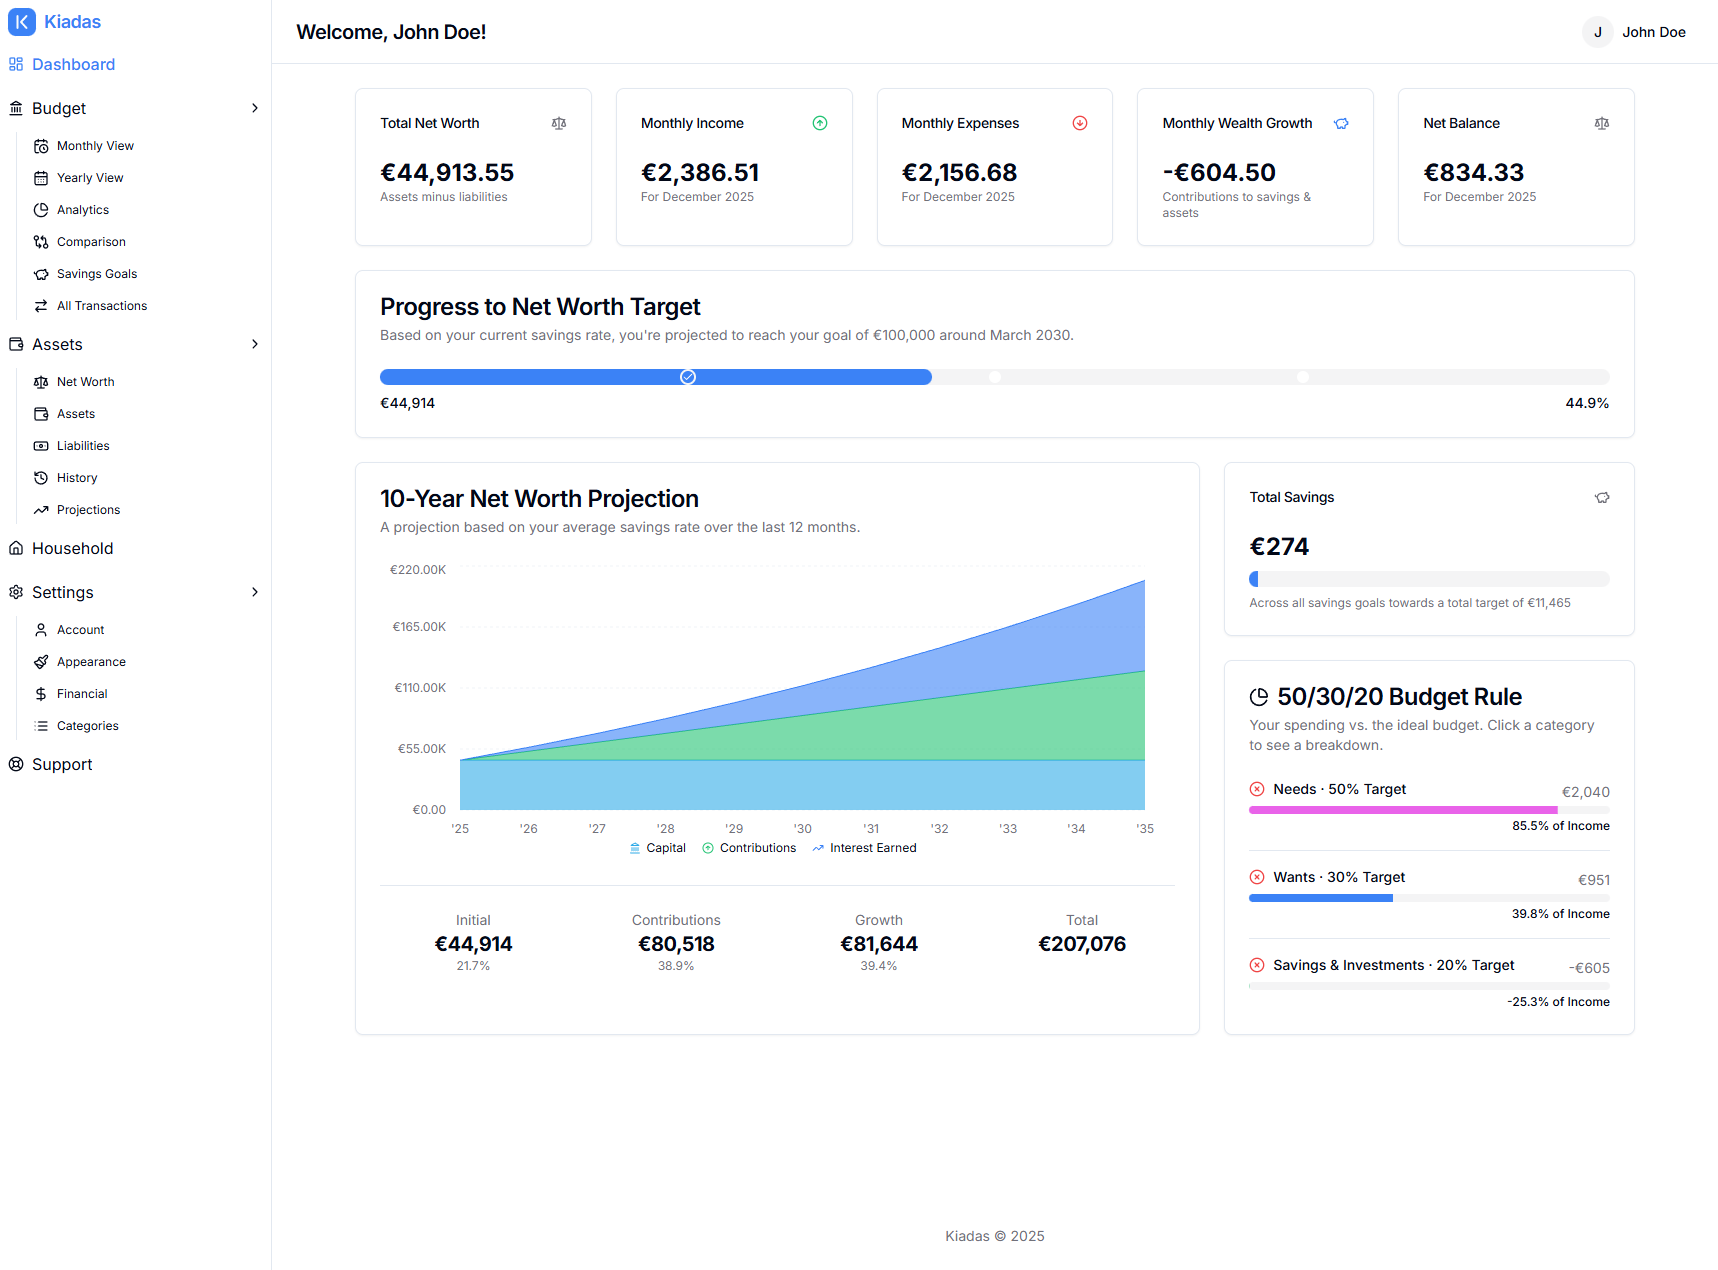Click the green up-arrow icon on Monthly Income
The height and width of the screenshot is (1270, 1718).
pos(820,123)
